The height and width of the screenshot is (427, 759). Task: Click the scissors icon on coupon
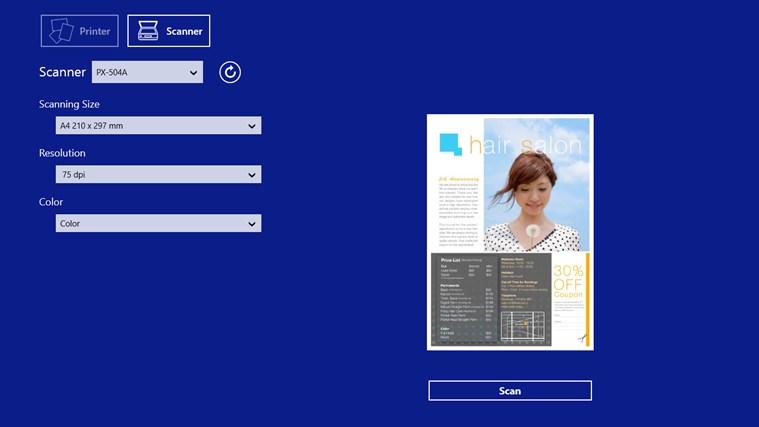pos(581,338)
